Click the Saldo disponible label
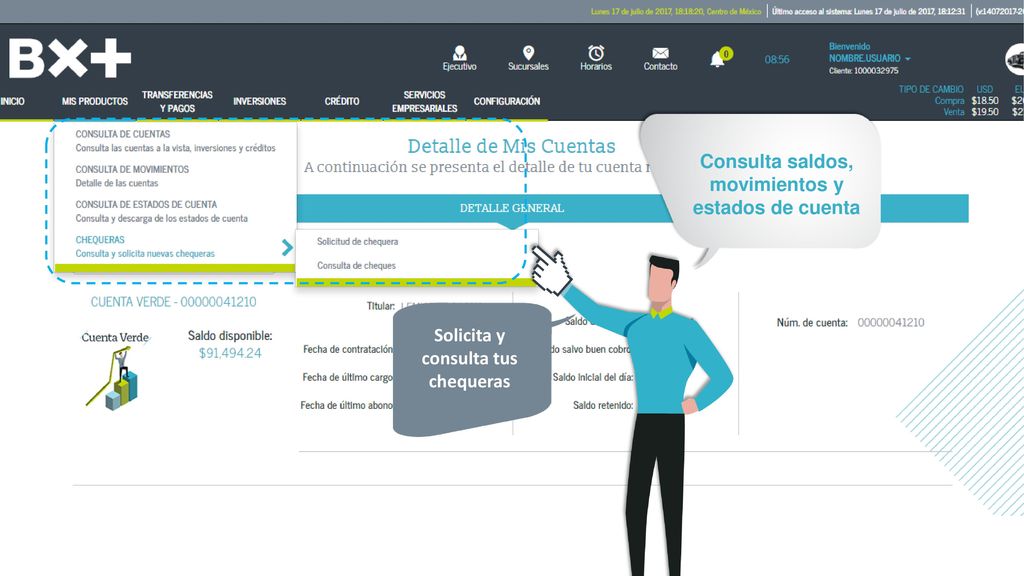1024x576 pixels. pyautogui.click(x=230, y=336)
